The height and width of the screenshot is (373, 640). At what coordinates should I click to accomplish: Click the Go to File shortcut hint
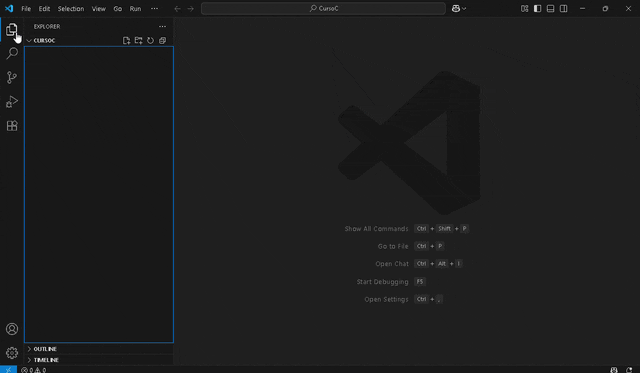click(x=411, y=246)
